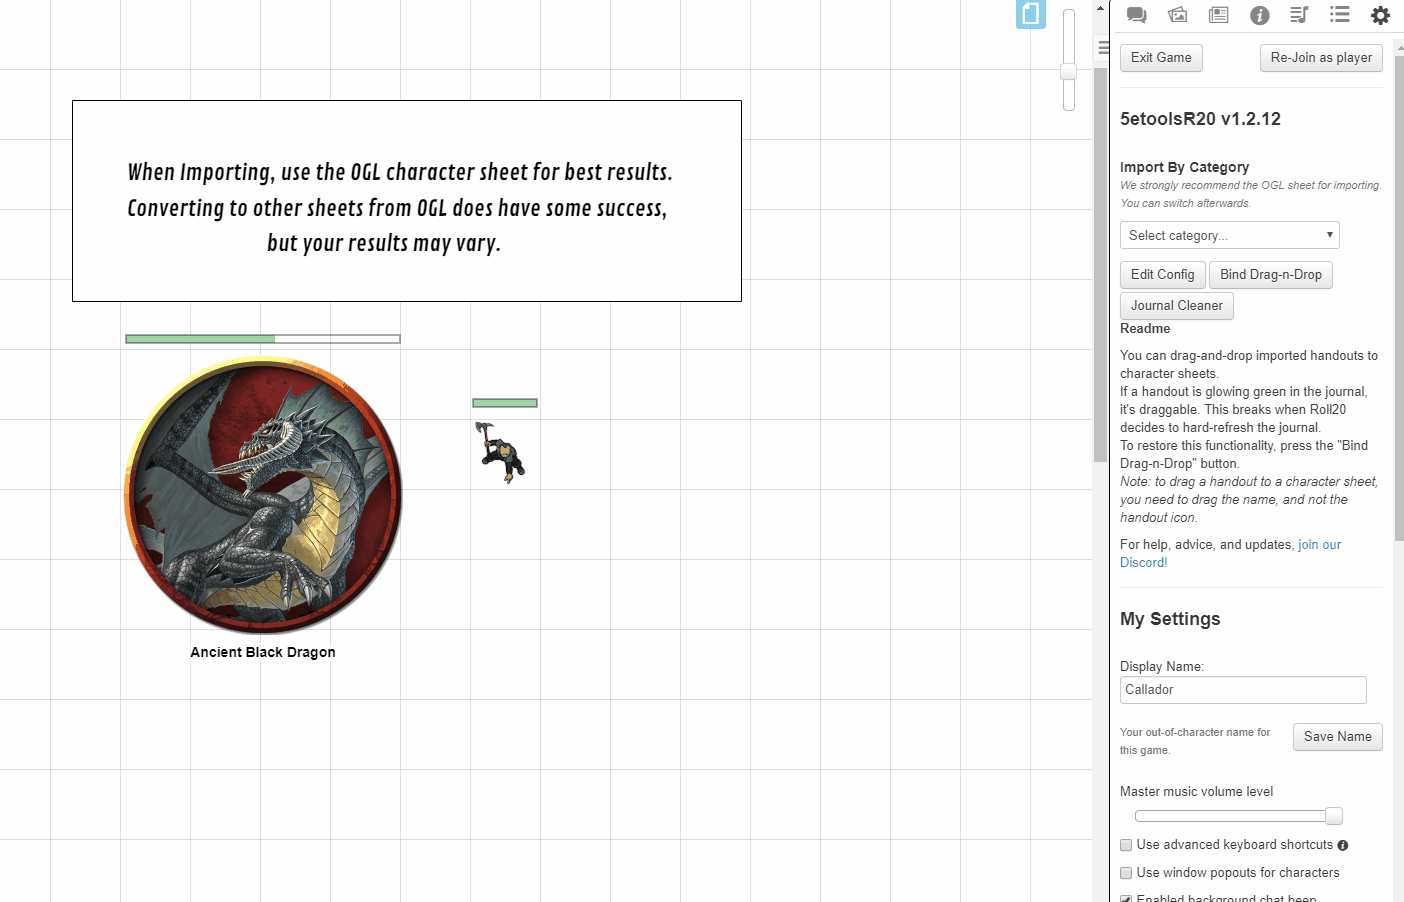Open the Collections list icon
This screenshot has width=1404, height=902.
click(x=1340, y=15)
